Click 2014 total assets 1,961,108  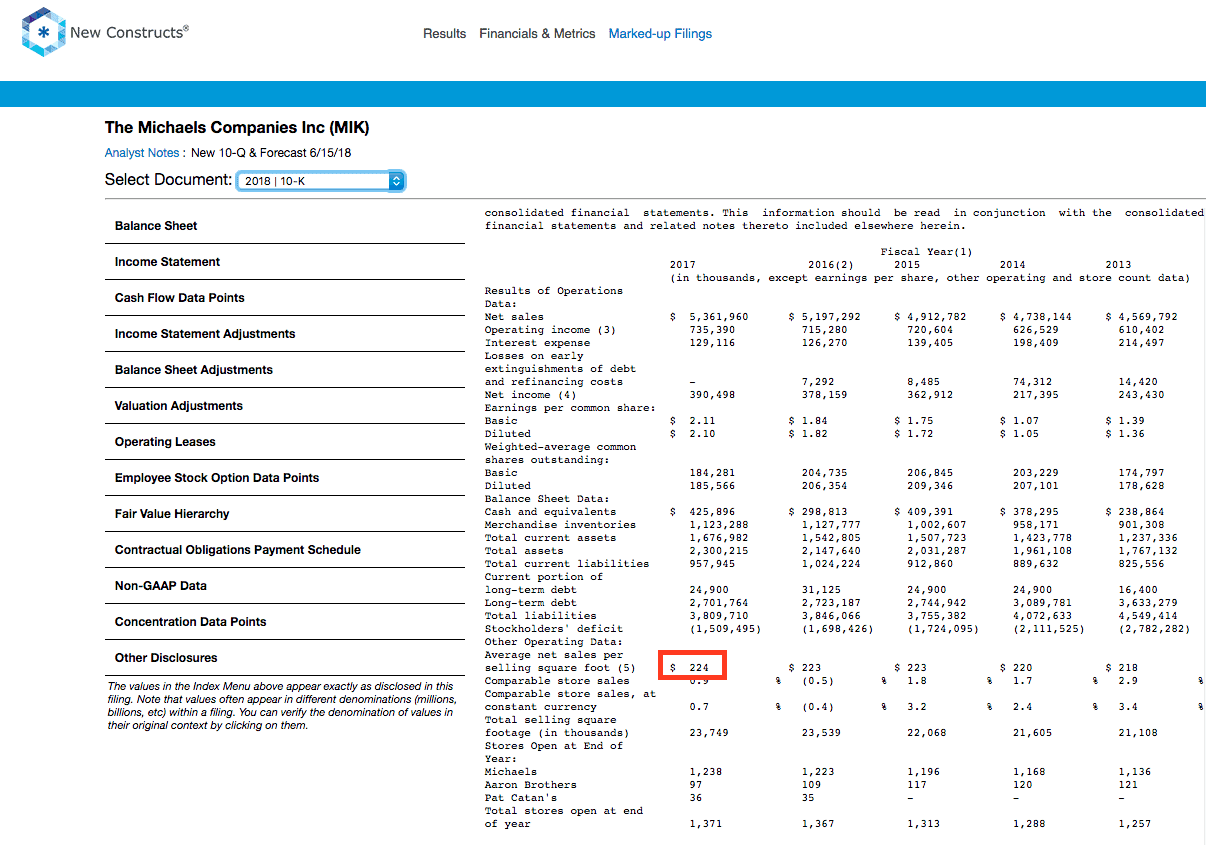1042,551
